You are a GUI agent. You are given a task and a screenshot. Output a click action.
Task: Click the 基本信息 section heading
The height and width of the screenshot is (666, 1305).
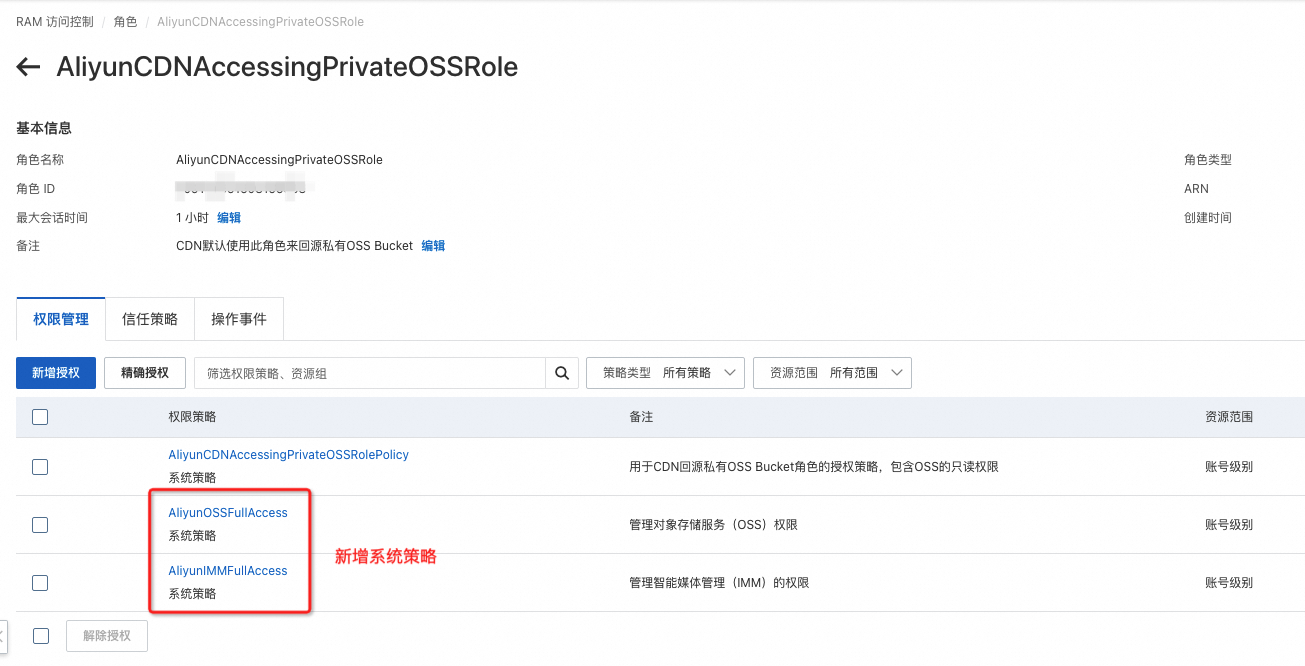[x=44, y=128]
